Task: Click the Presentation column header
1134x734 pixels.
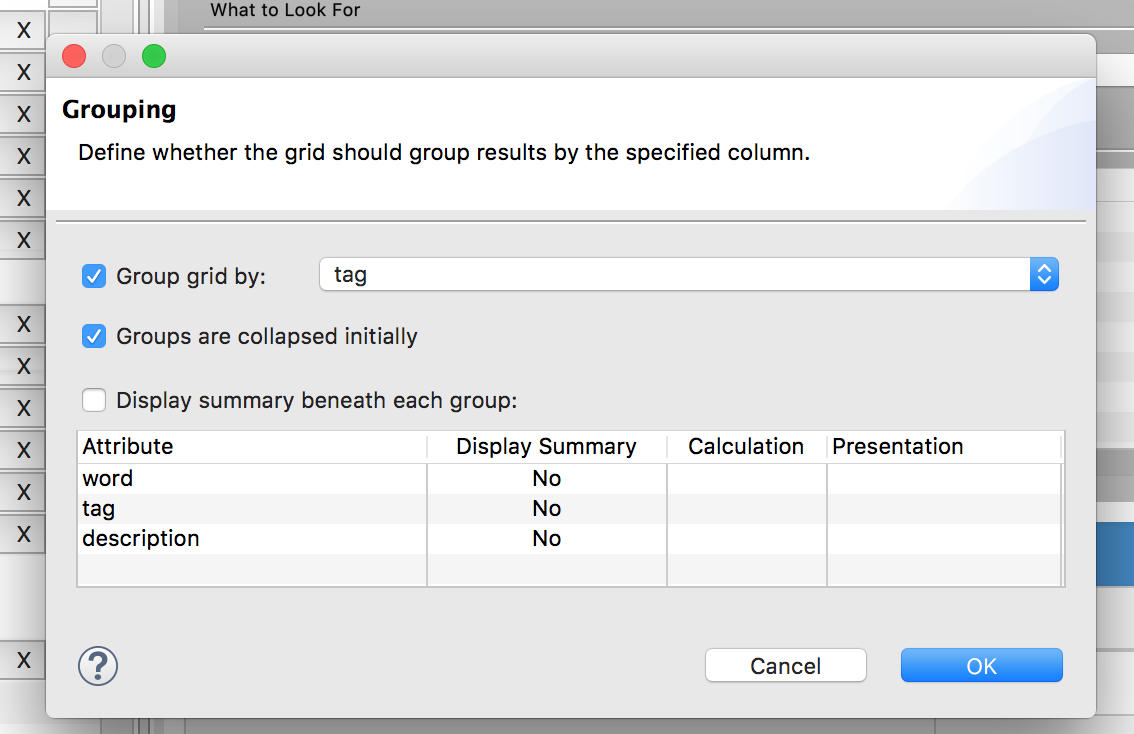Action: pyautogui.click(x=944, y=446)
